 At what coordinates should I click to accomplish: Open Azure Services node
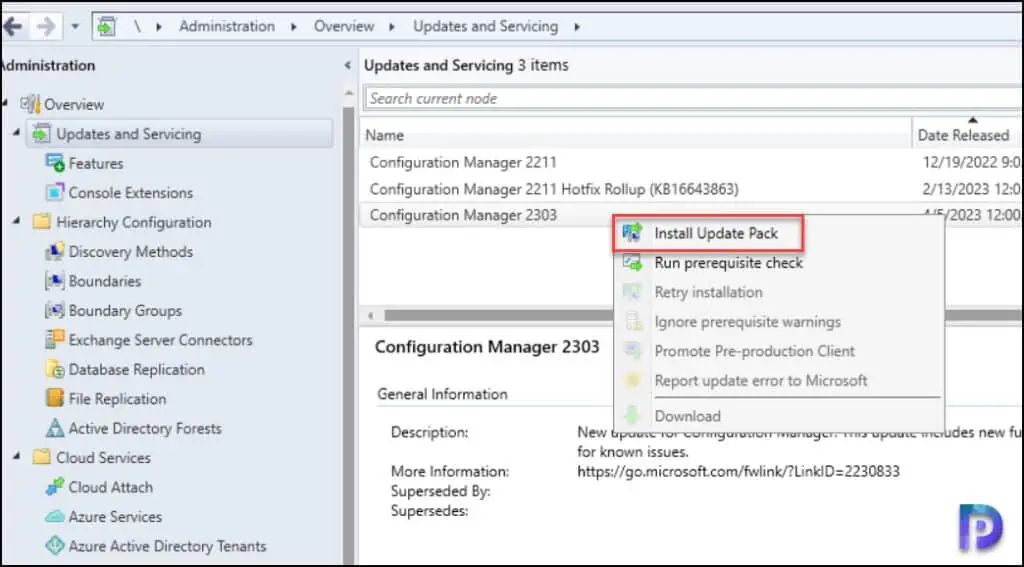(x=115, y=517)
